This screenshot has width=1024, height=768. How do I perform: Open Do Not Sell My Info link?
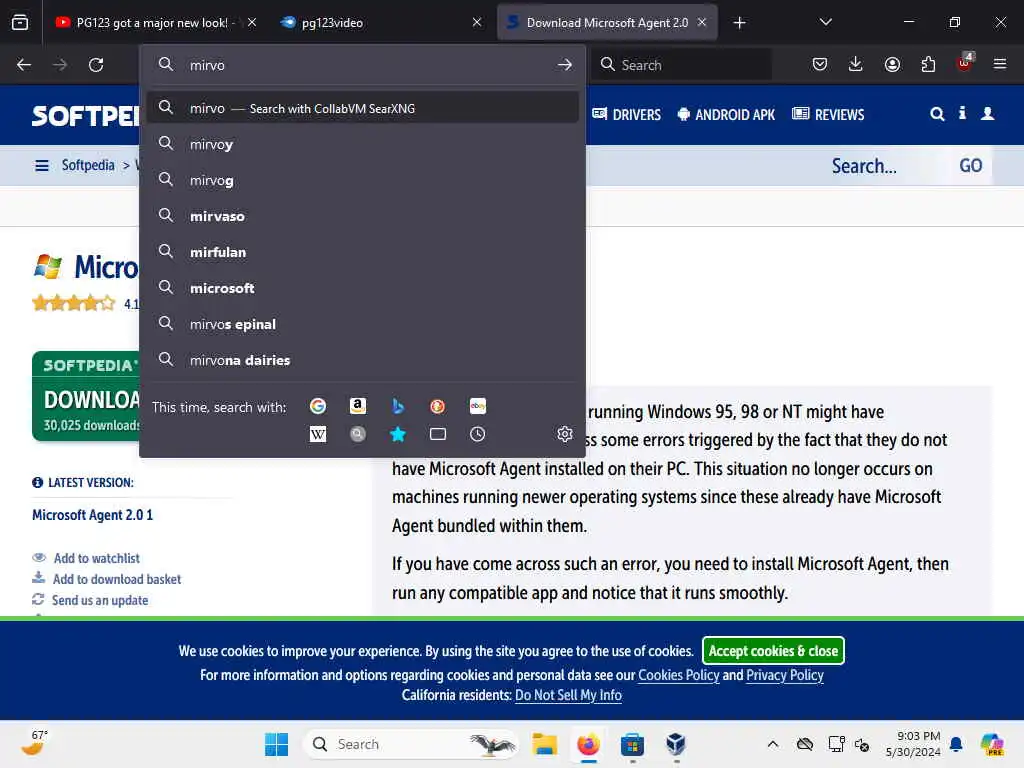pos(568,695)
